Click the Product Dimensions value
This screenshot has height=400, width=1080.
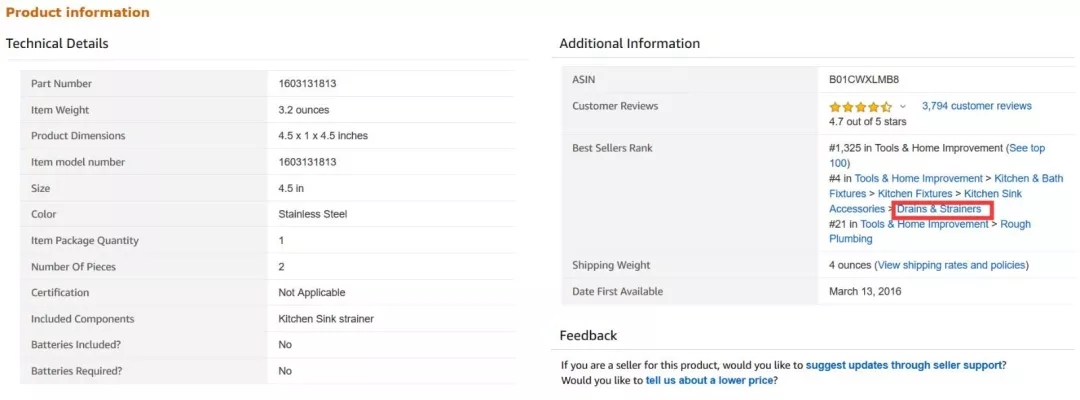[323, 136]
